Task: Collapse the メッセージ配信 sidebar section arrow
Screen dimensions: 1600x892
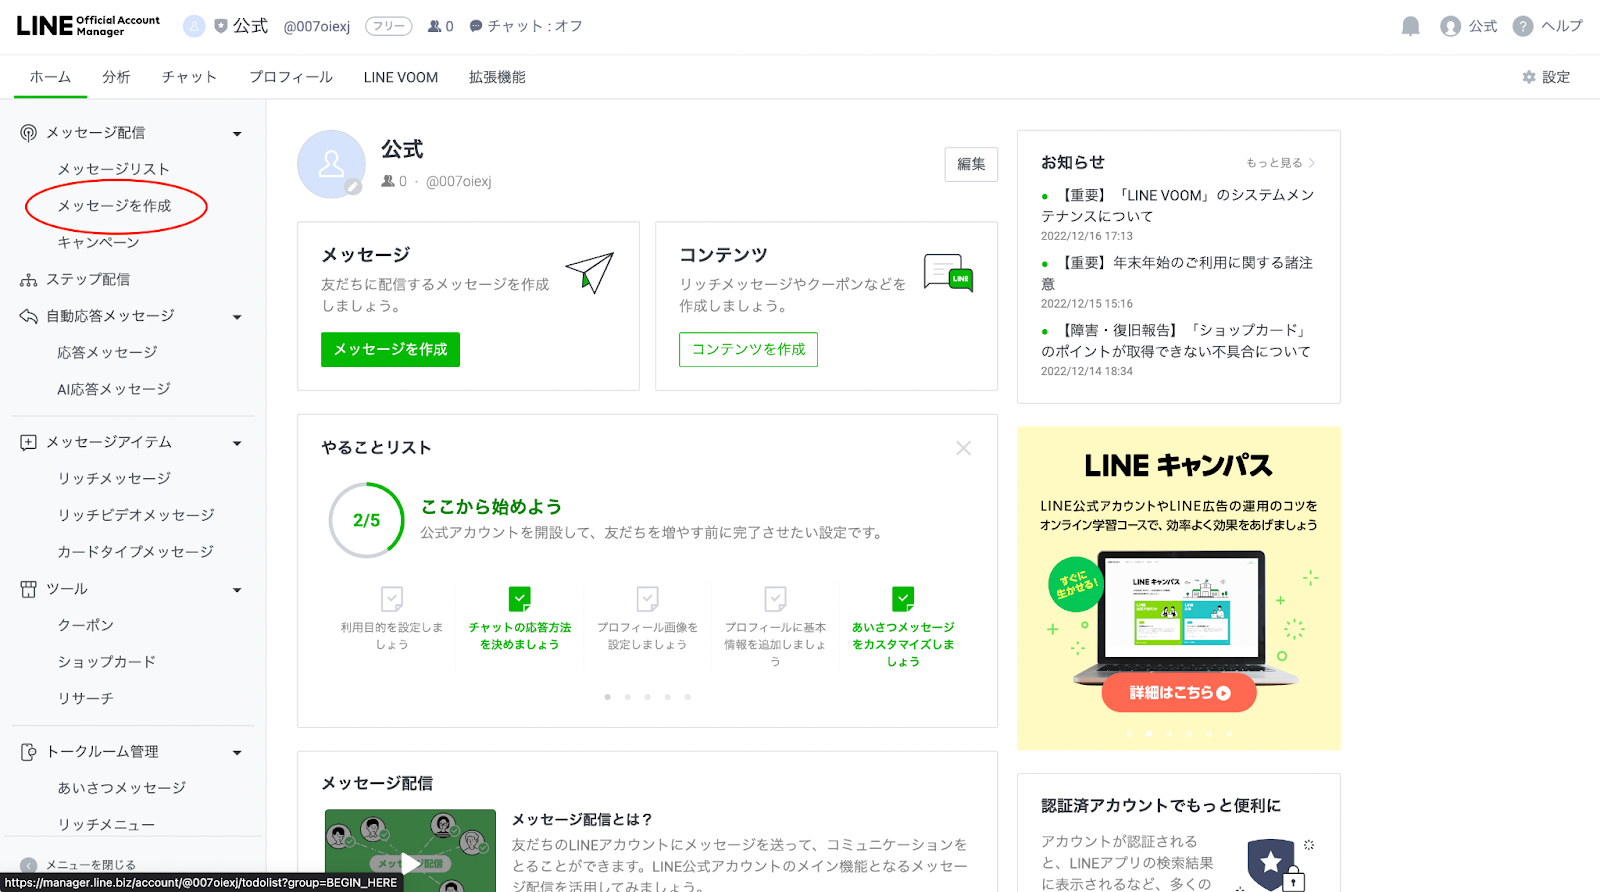Action: tap(237, 134)
